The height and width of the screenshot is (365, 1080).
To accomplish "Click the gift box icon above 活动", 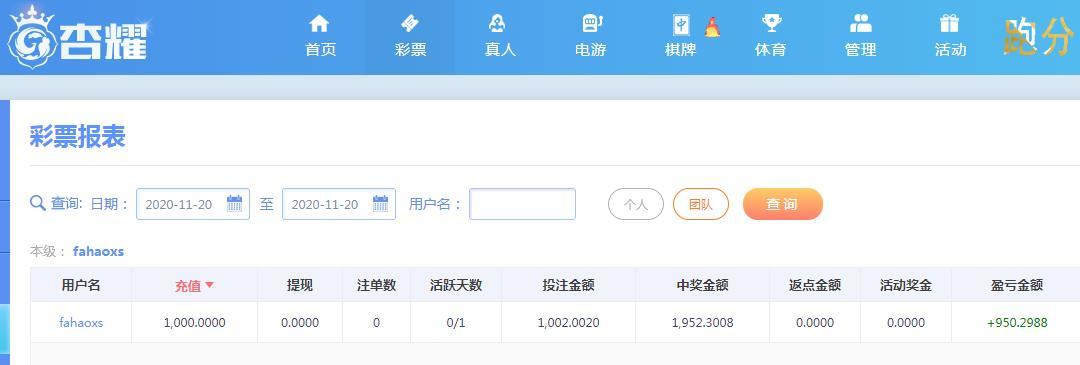I will click(x=950, y=24).
